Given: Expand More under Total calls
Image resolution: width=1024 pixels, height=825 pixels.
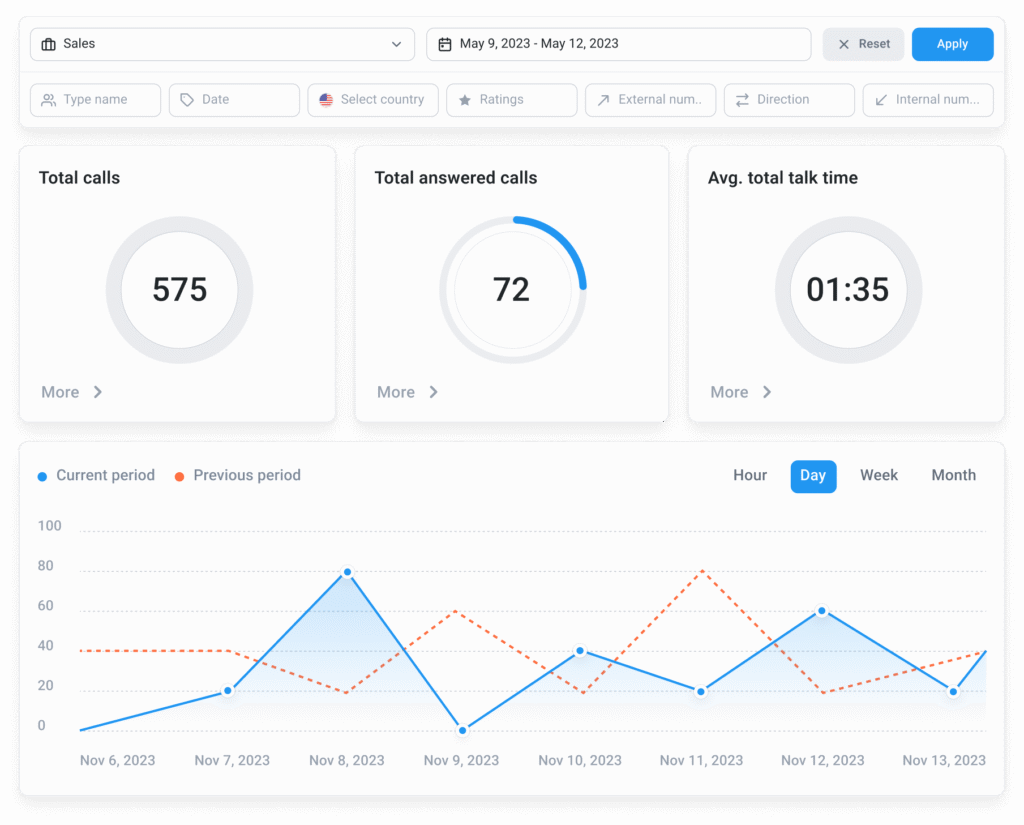Looking at the screenshot, I should (63, 392).
